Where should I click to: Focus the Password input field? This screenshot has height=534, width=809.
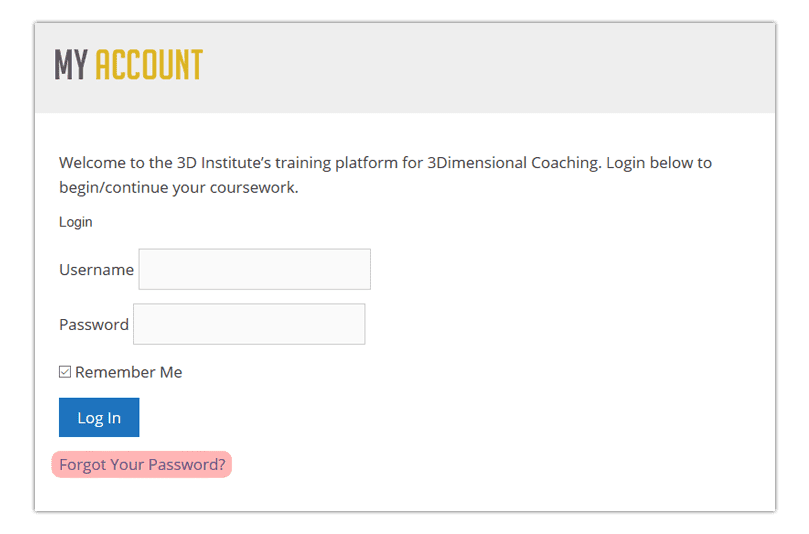249,324
